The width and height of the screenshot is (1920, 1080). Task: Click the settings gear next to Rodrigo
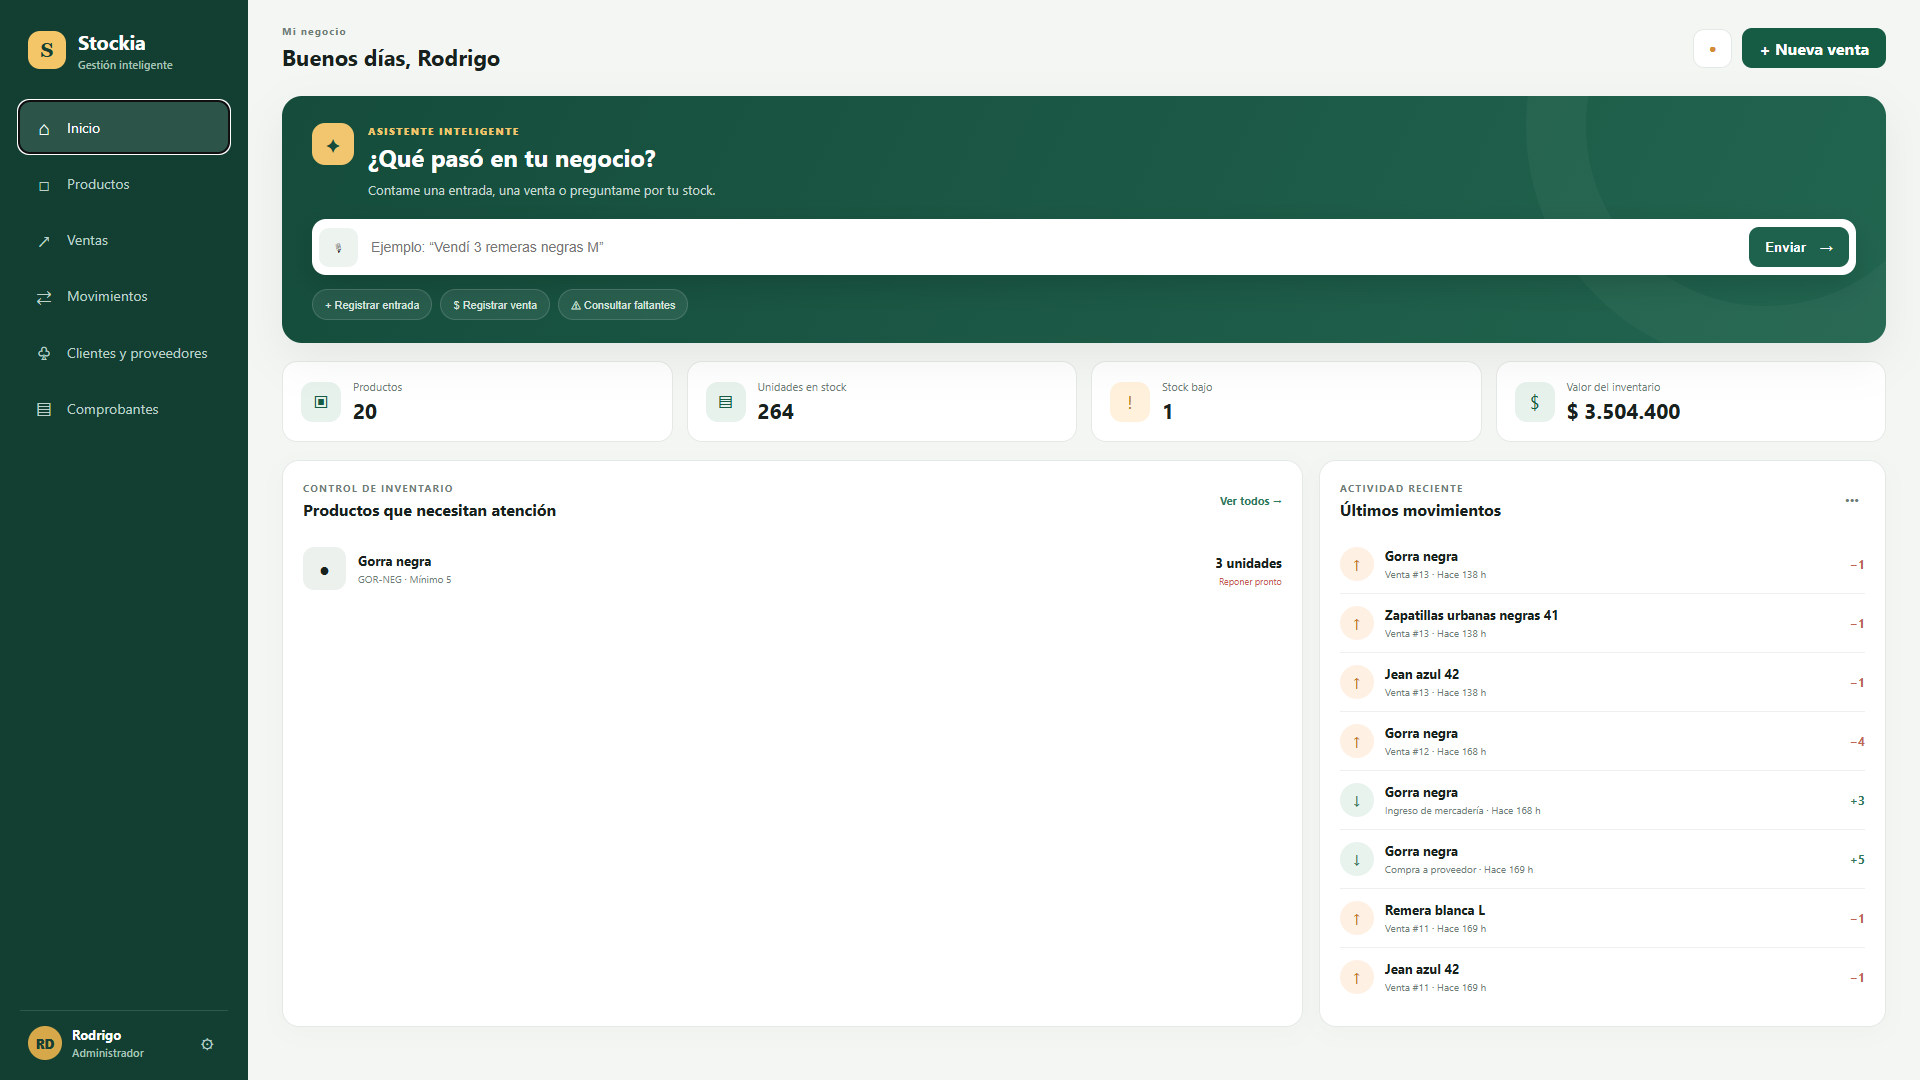click(207, 1044)
